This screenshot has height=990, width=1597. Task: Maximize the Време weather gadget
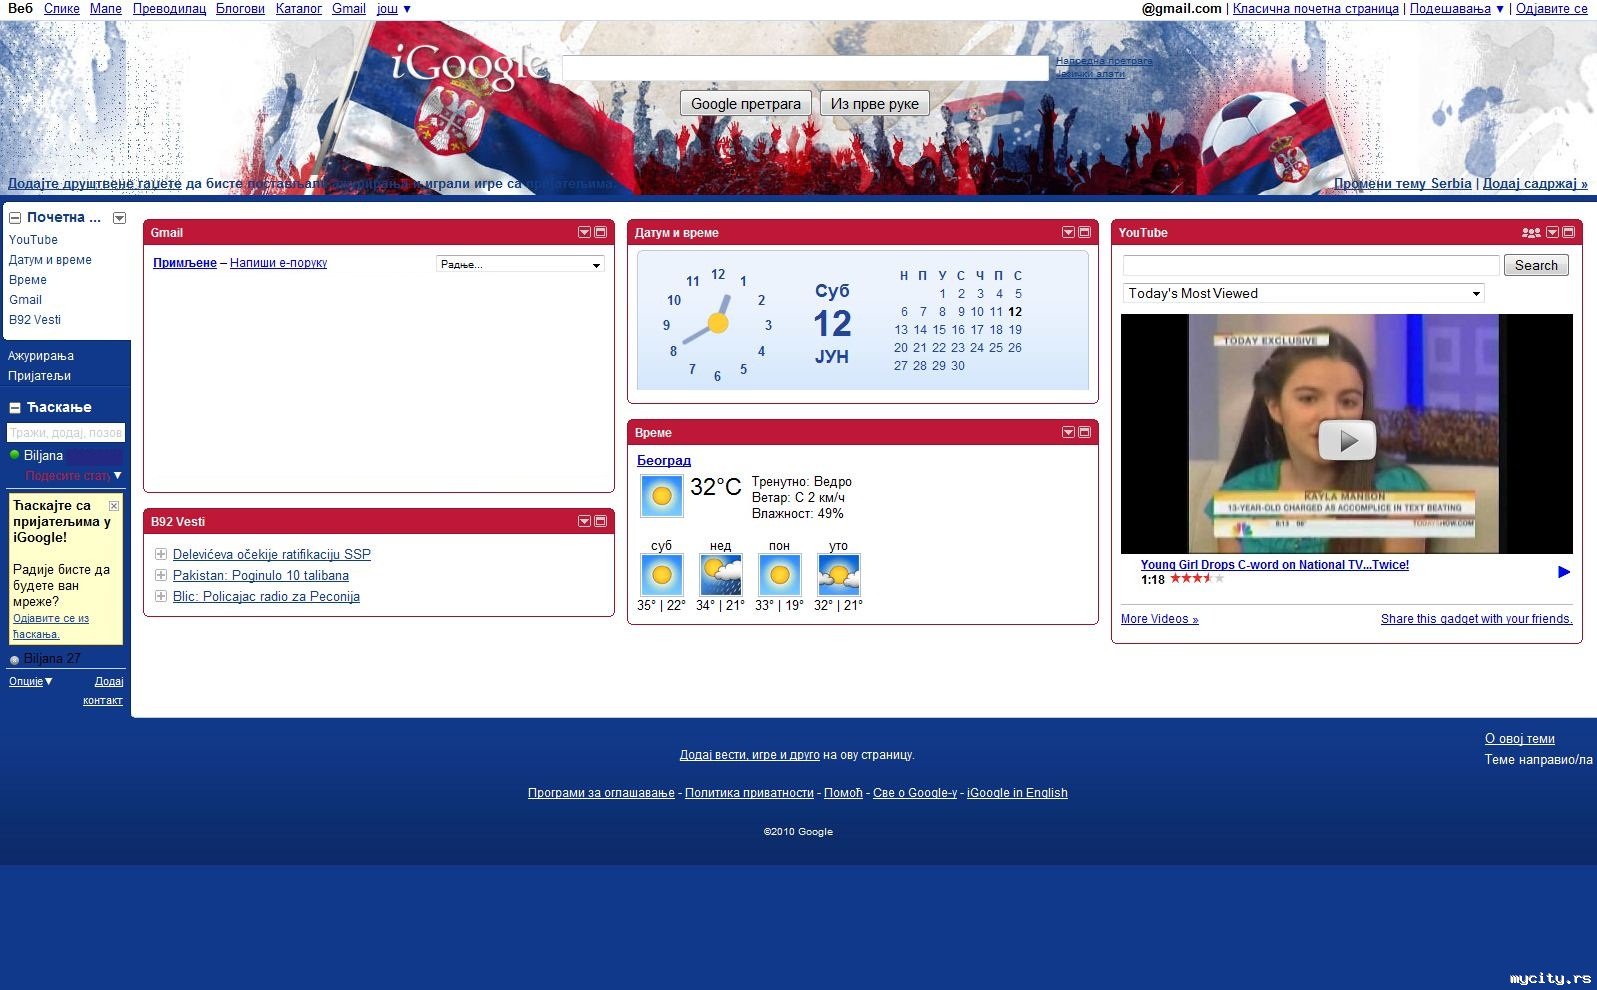tap(1085, 432)
